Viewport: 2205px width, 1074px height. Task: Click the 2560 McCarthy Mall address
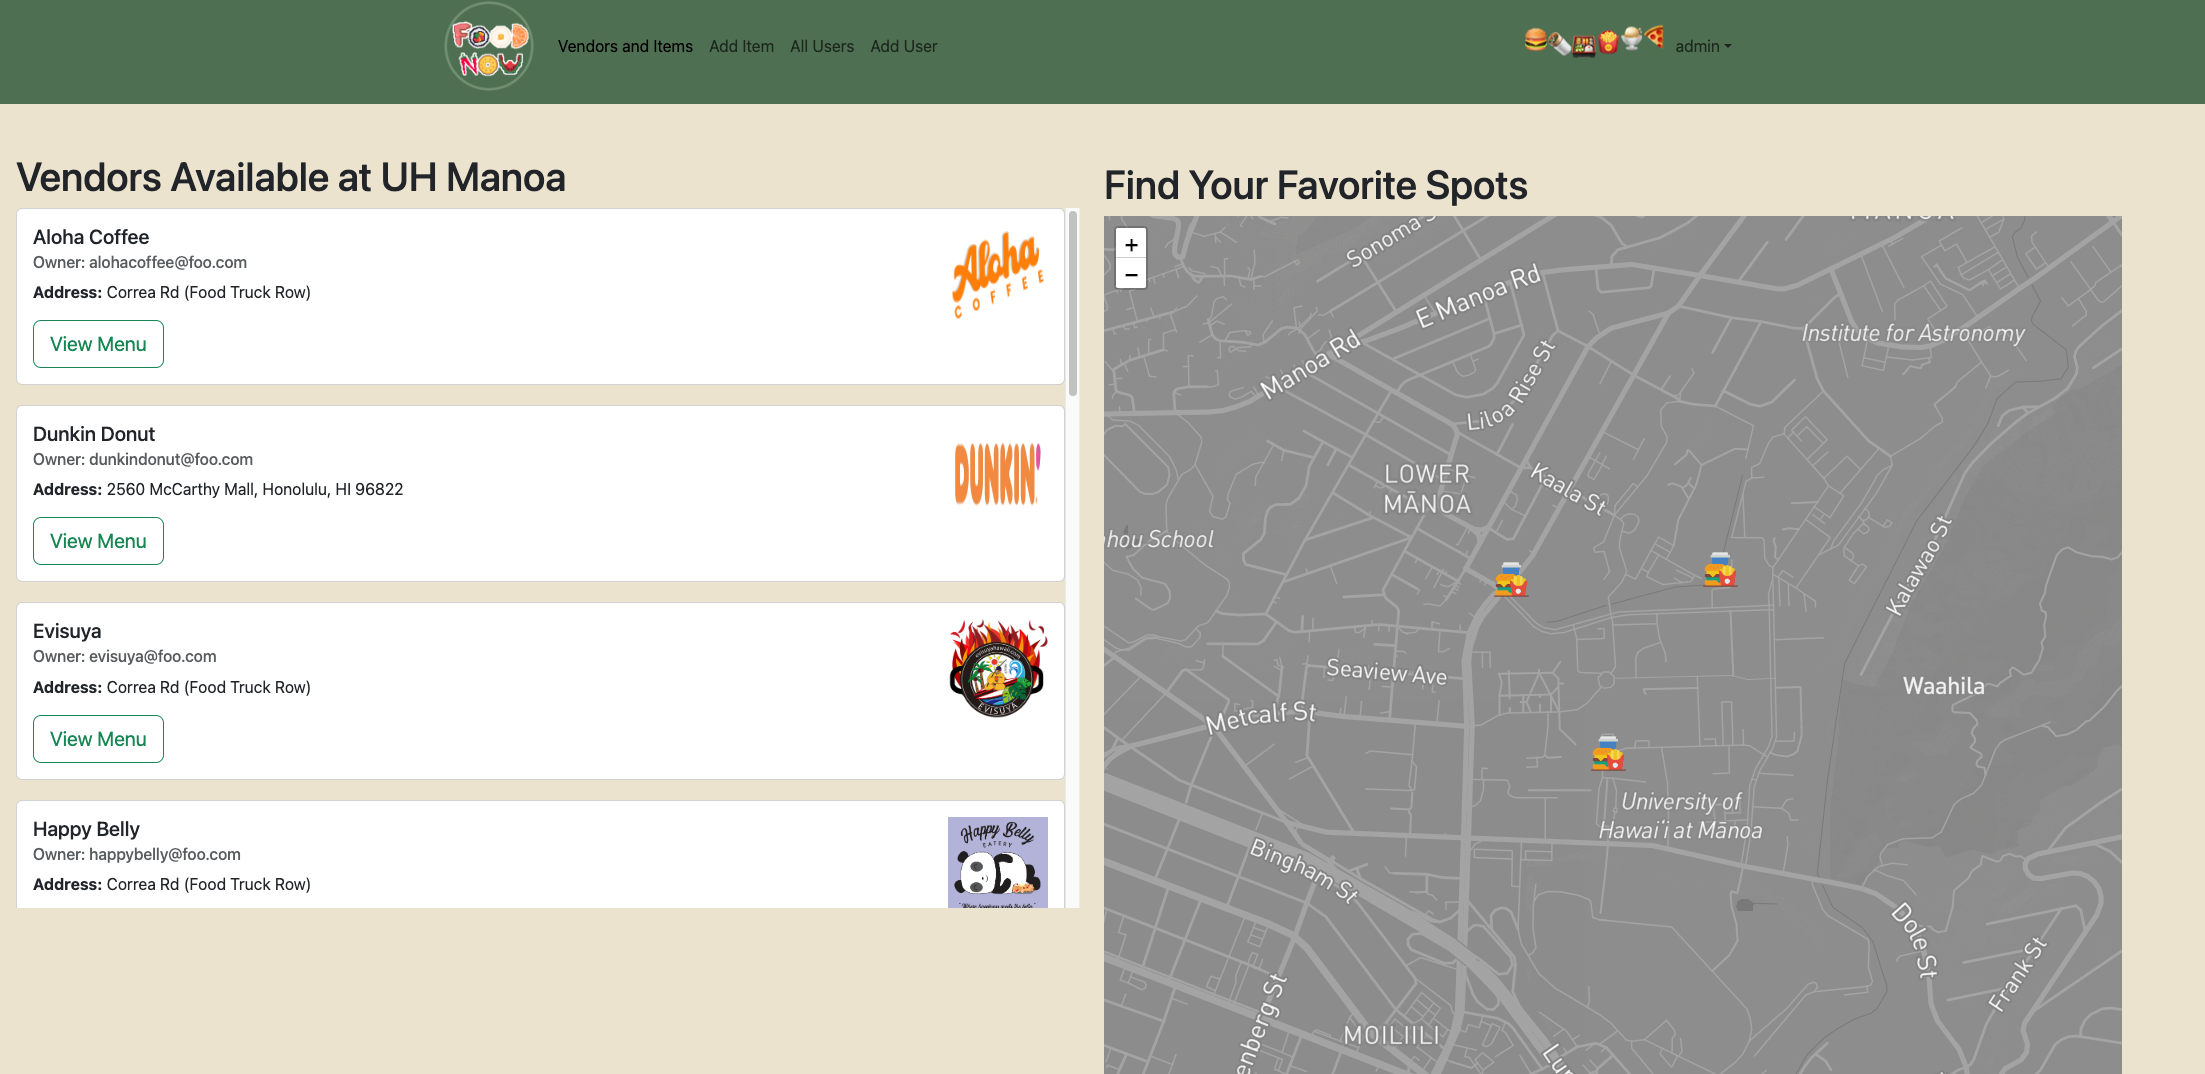click(255, 489)
